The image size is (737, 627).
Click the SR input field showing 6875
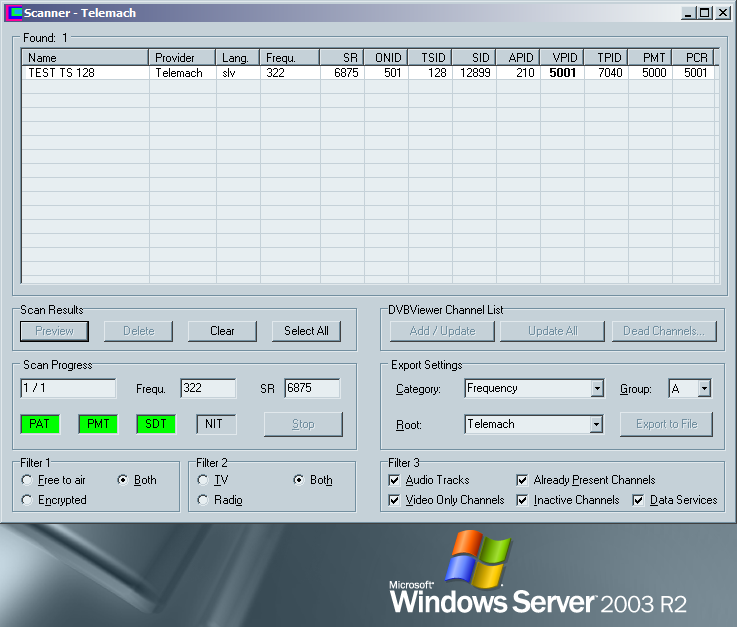click(x=312, y=389)
